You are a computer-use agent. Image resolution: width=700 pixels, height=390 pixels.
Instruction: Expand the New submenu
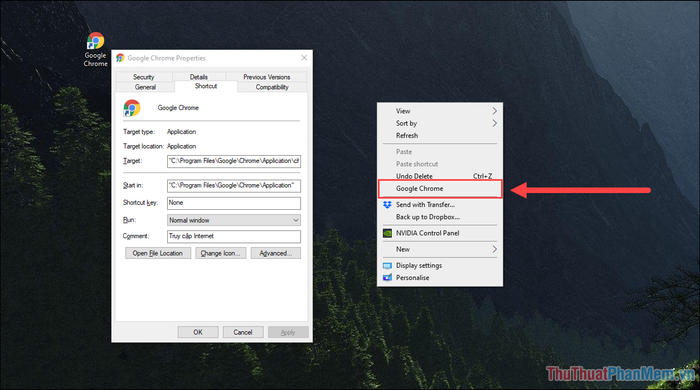(440, 249)
